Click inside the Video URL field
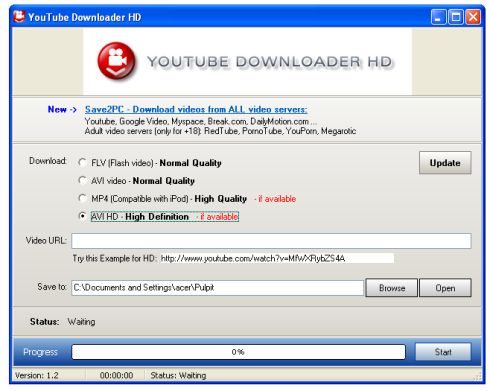Image resolution: width=490 pixels, height=391 pixels. coord(271,241)
